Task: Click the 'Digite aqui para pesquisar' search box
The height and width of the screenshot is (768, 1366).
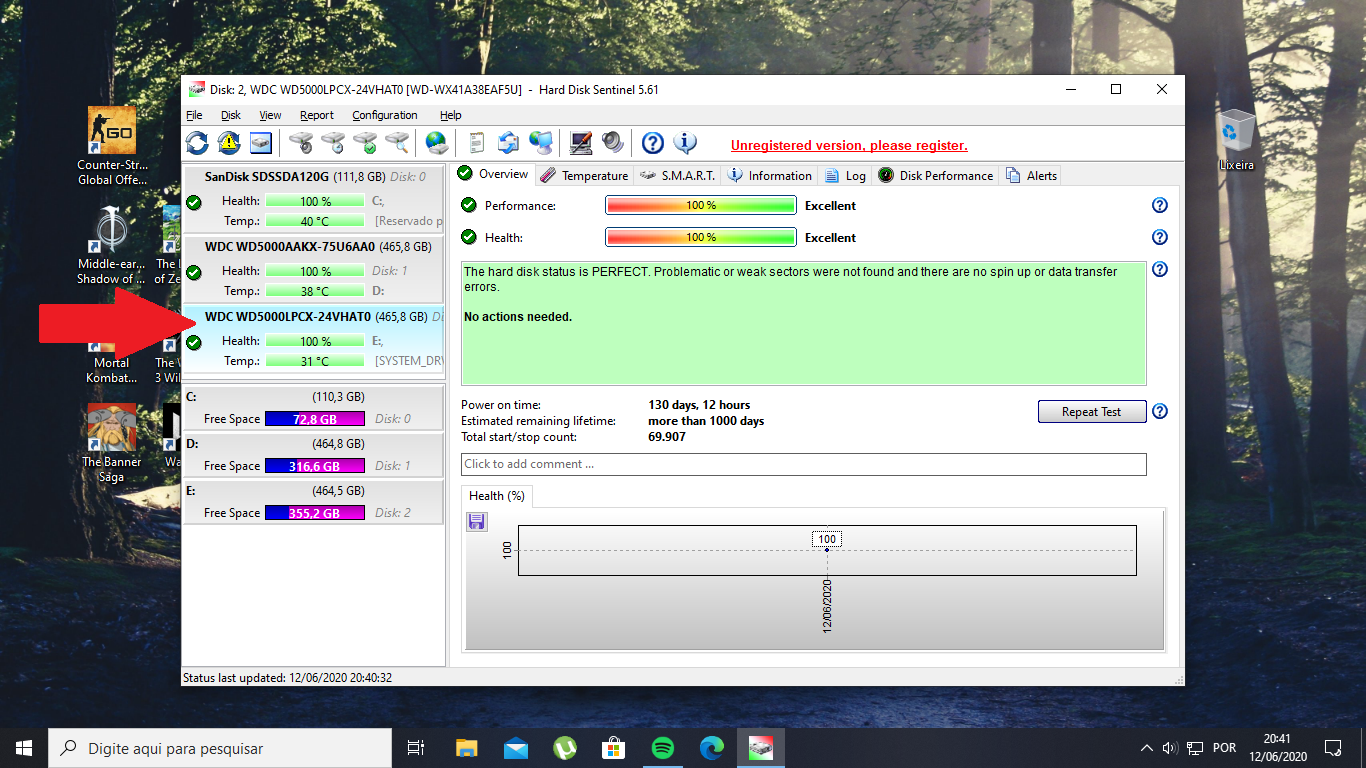Action: tap(220, 748)
